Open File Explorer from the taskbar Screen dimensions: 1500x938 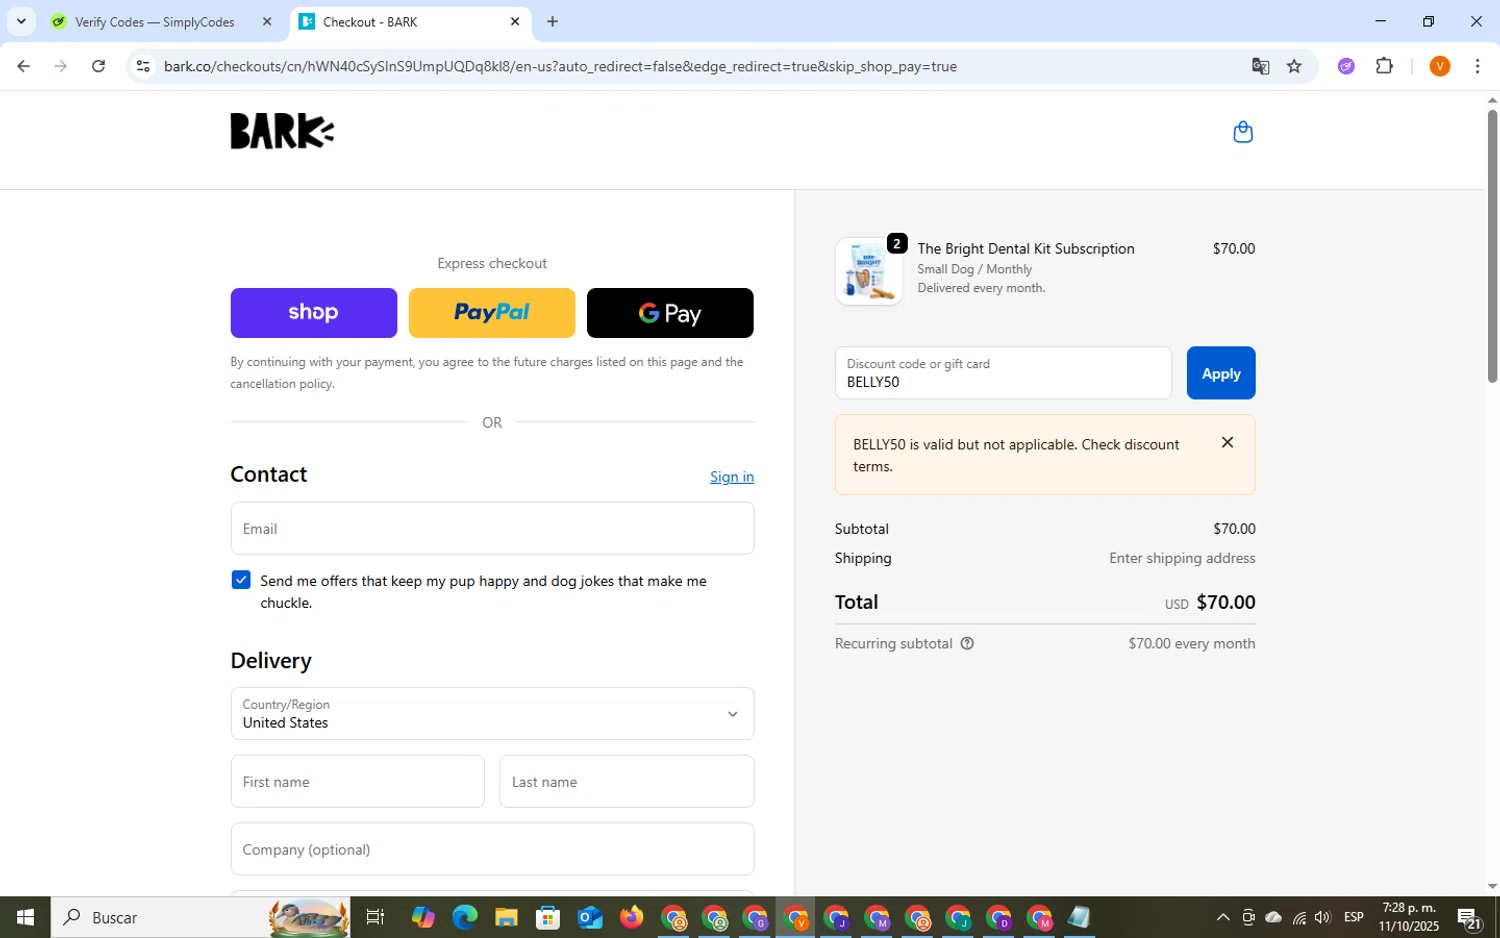tap(506, 917)
